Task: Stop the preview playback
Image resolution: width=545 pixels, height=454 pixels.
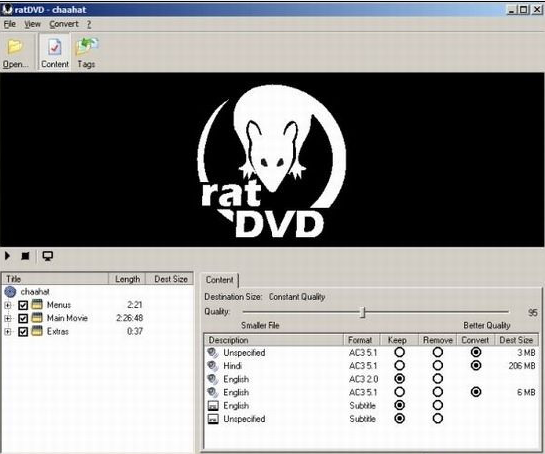Action: pos(25,256)
